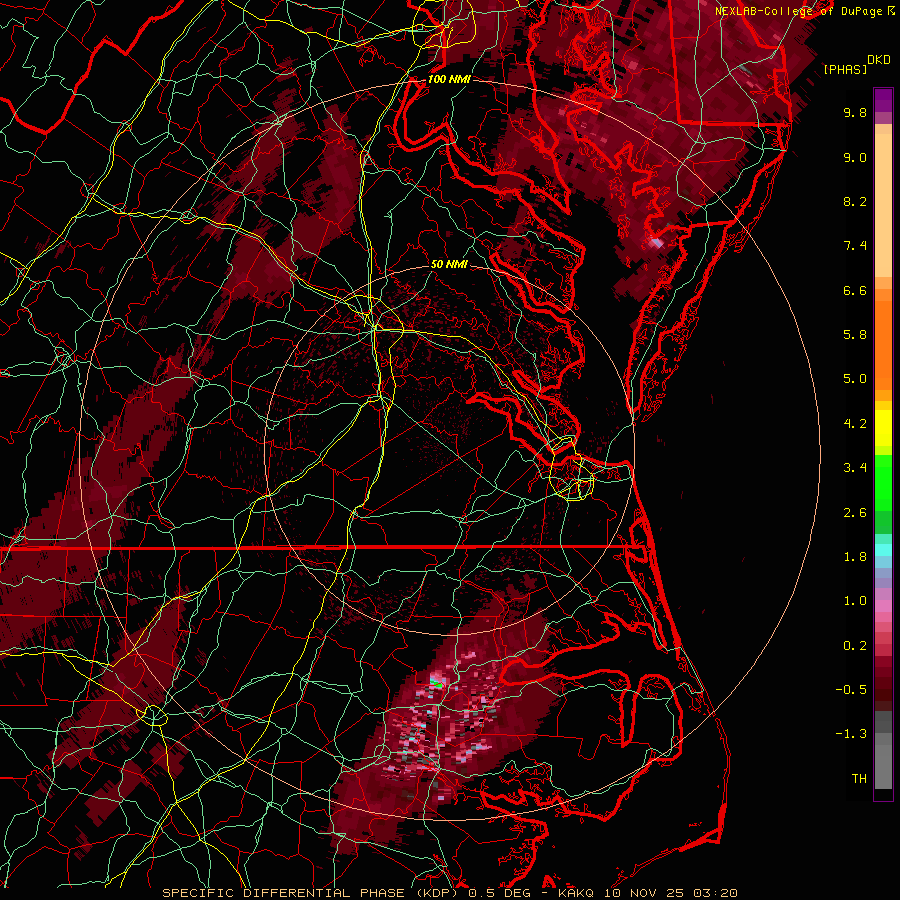Screen dimensions: 900x900
Task: Click the 1.0 scale value
Action: point(855,601)
